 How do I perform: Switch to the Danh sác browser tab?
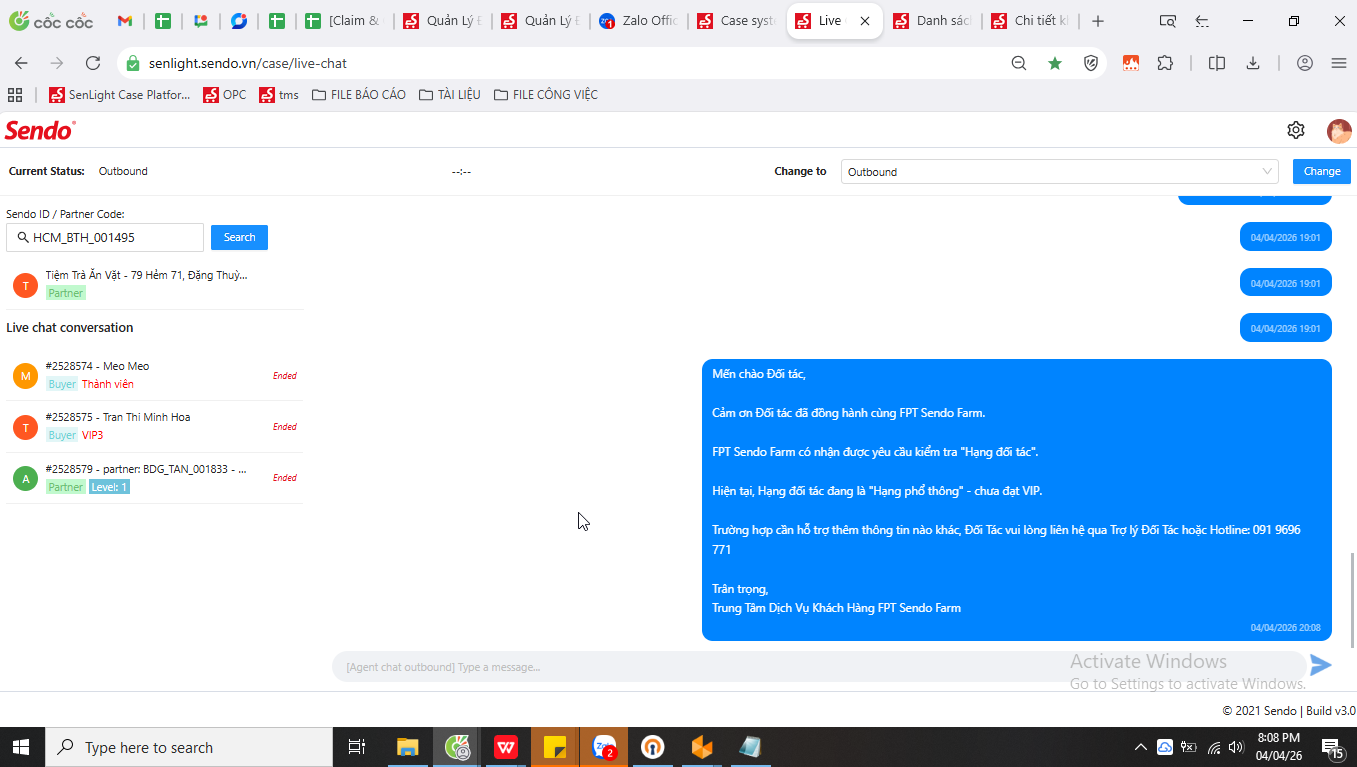point(933,21)
